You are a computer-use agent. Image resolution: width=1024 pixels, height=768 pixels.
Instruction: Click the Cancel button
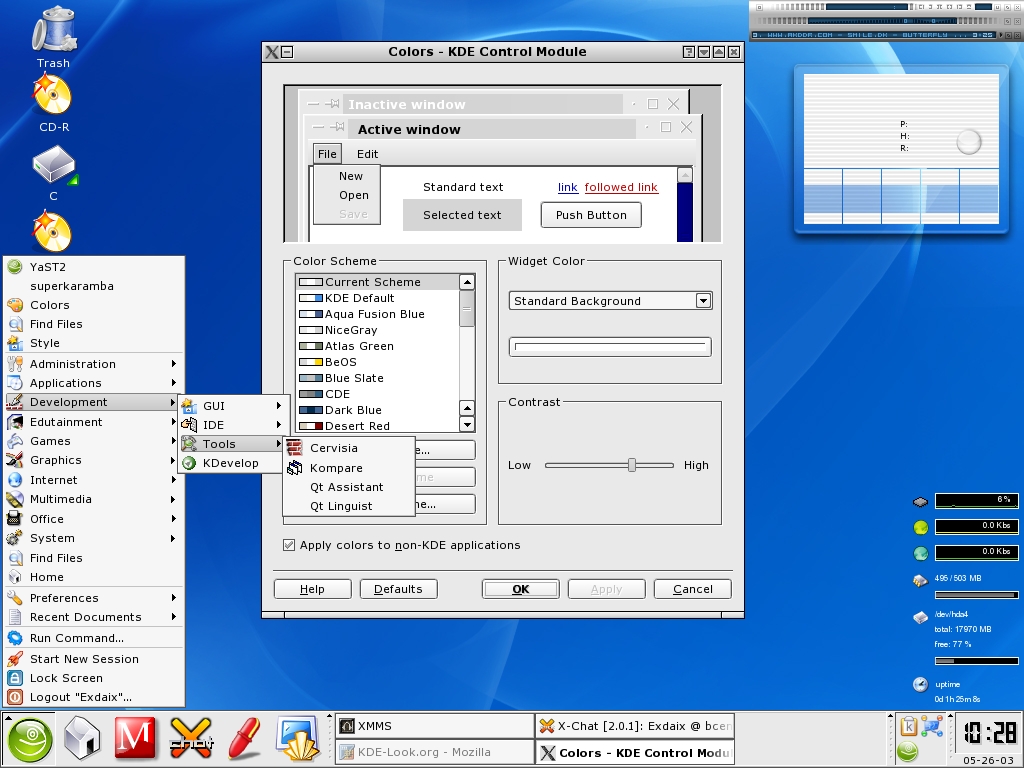pyautogui.click(x=693, y=589)
